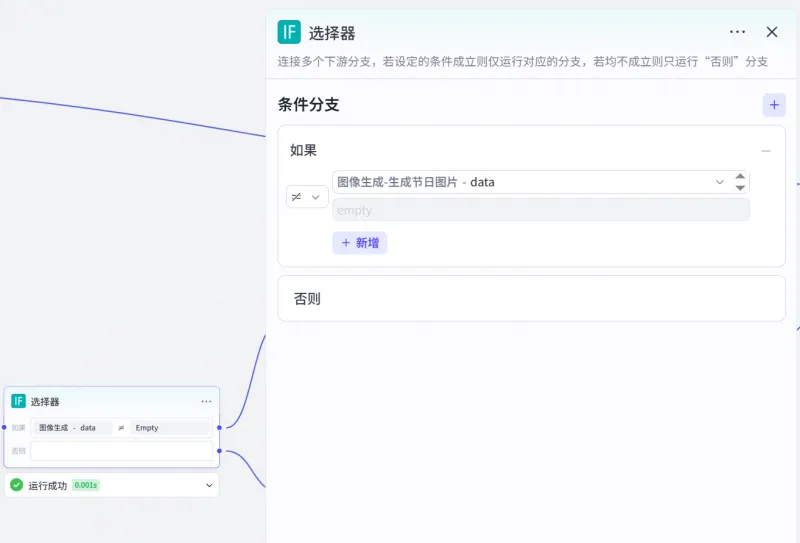Image resolution: width=800 pixels, height=543 pixels.
Task: Open the 图像生成-生成节日图片 data variable dropdown
Action: pyautogui.click(x=530, y=182)
